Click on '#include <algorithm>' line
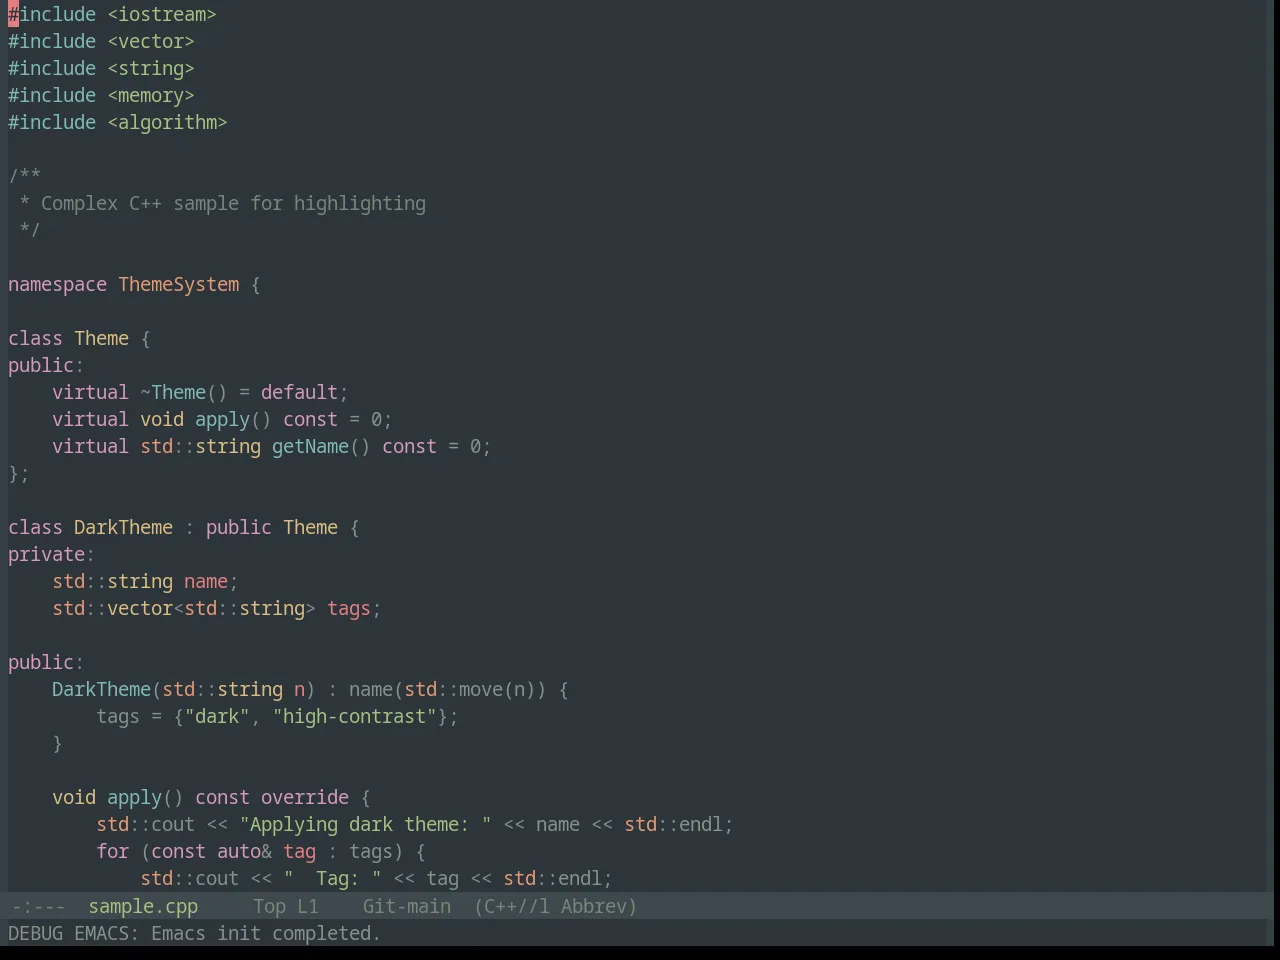Viewport: 1280px width, 960px height. [x=118, y=123]
